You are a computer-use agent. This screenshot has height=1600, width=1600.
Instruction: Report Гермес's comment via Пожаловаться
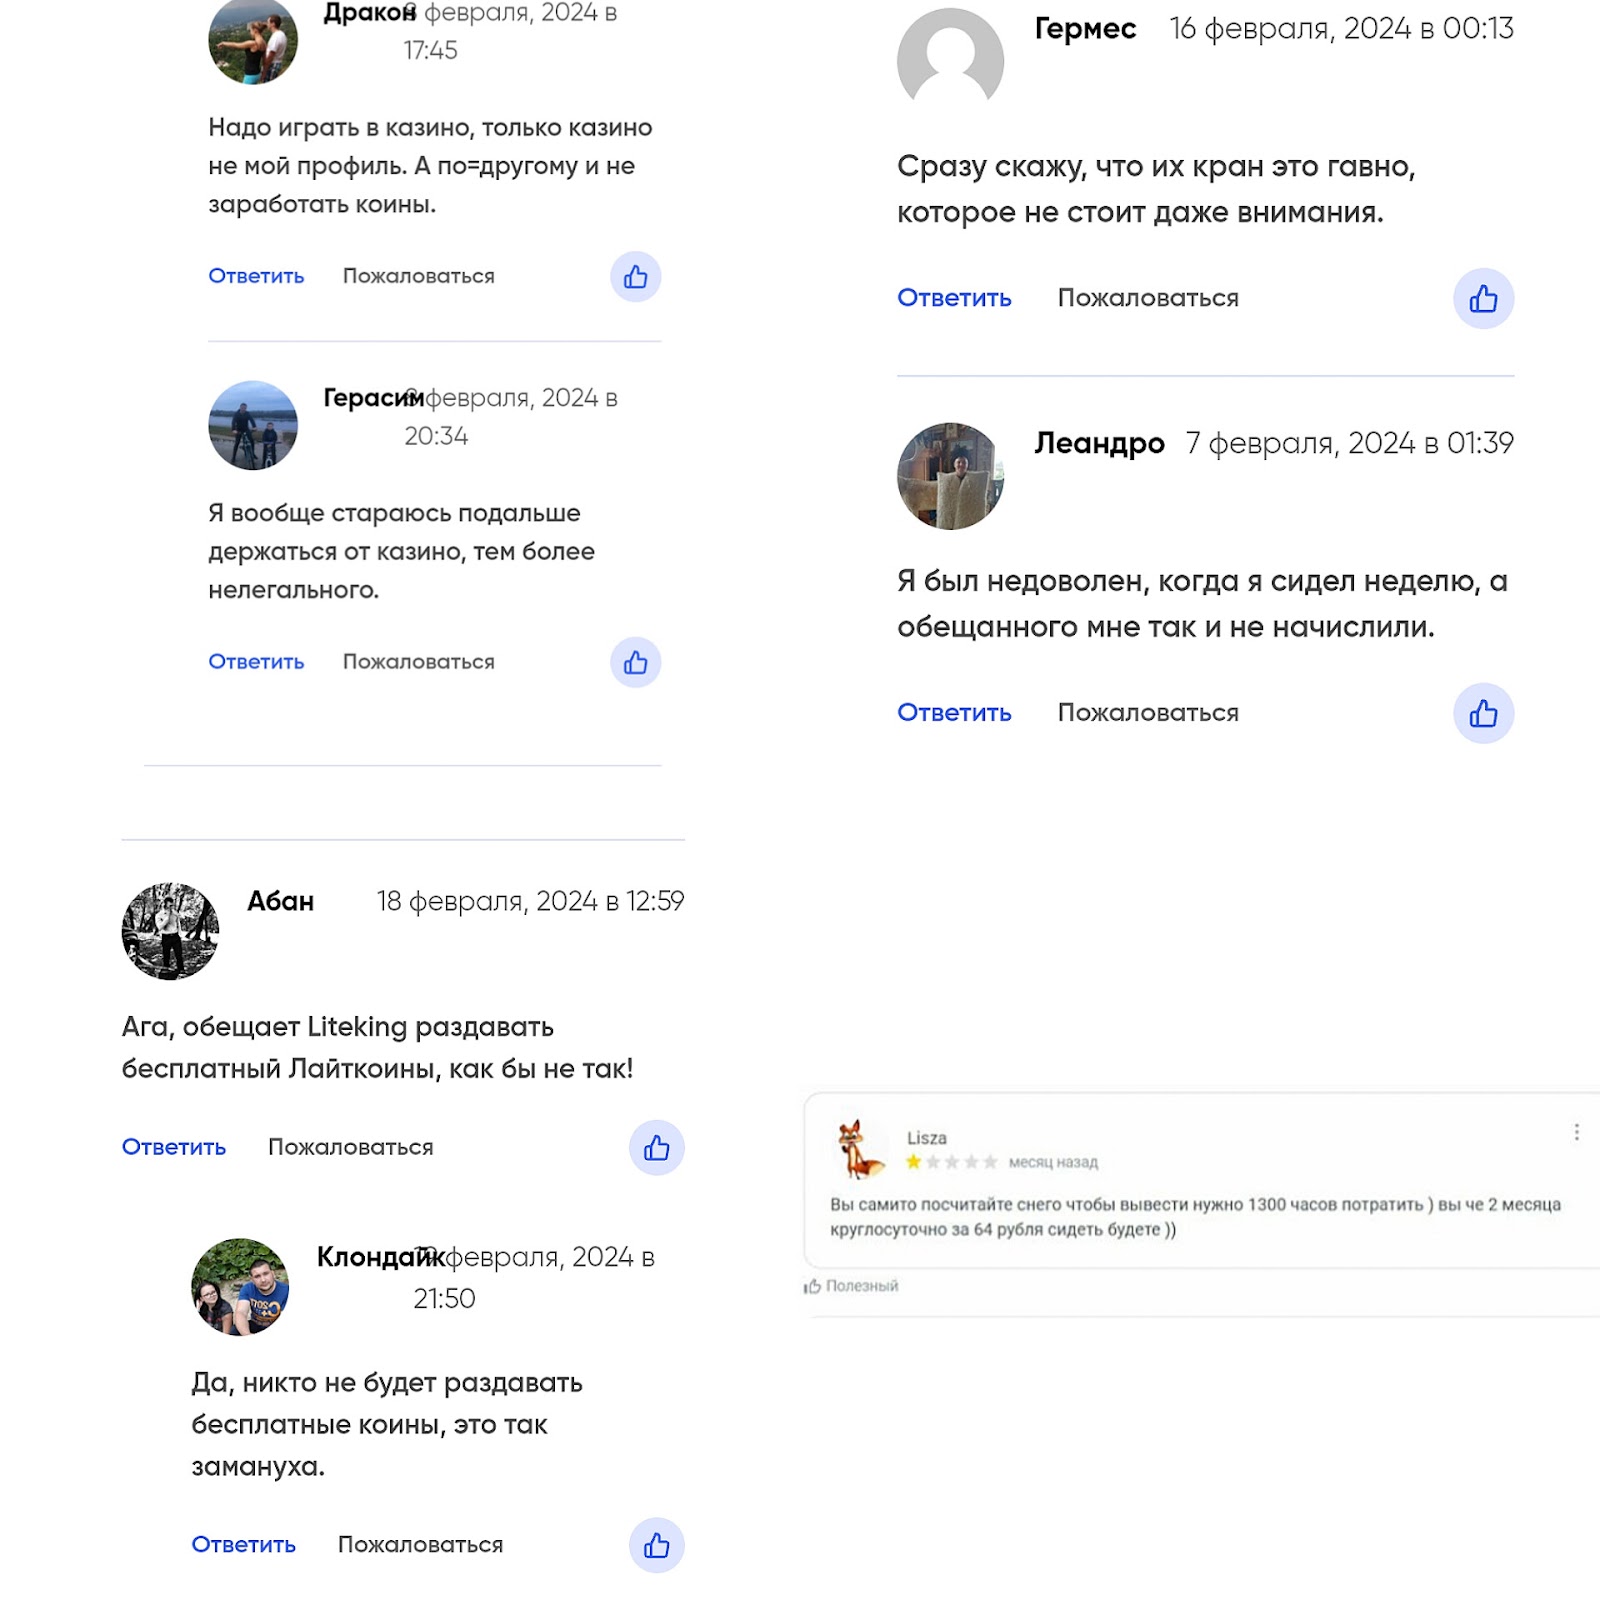[x=1148, y=298]
